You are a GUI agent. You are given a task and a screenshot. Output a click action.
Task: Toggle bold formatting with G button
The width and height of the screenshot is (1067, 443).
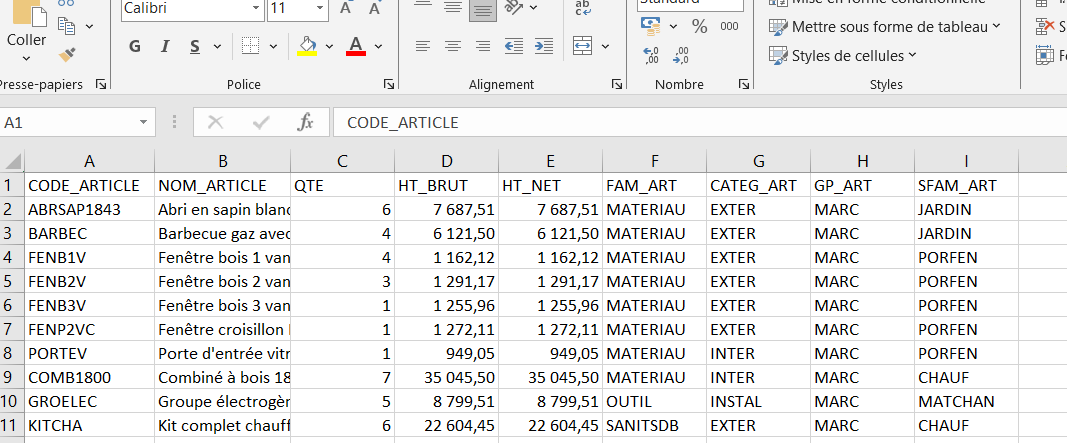(135, 46)
